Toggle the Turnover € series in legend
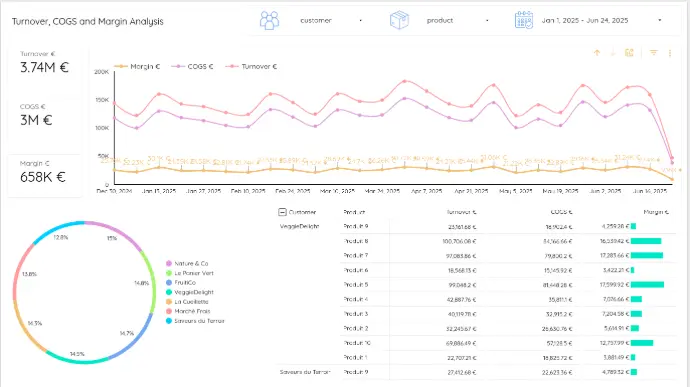 click(x=251, y=66)
